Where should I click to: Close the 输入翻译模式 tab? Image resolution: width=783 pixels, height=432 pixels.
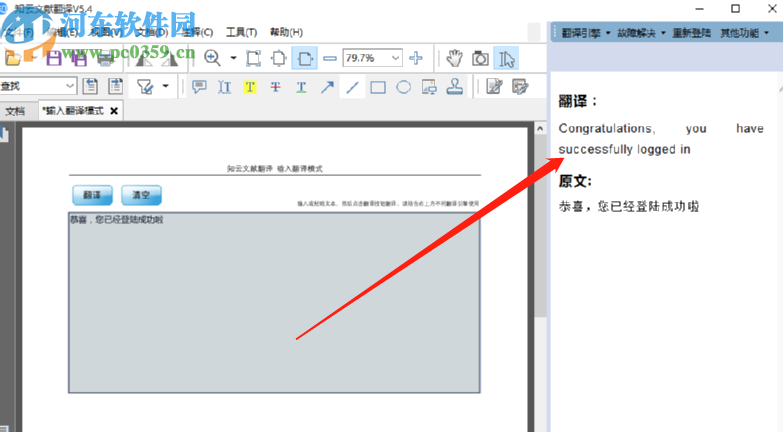tap(114, 111)
